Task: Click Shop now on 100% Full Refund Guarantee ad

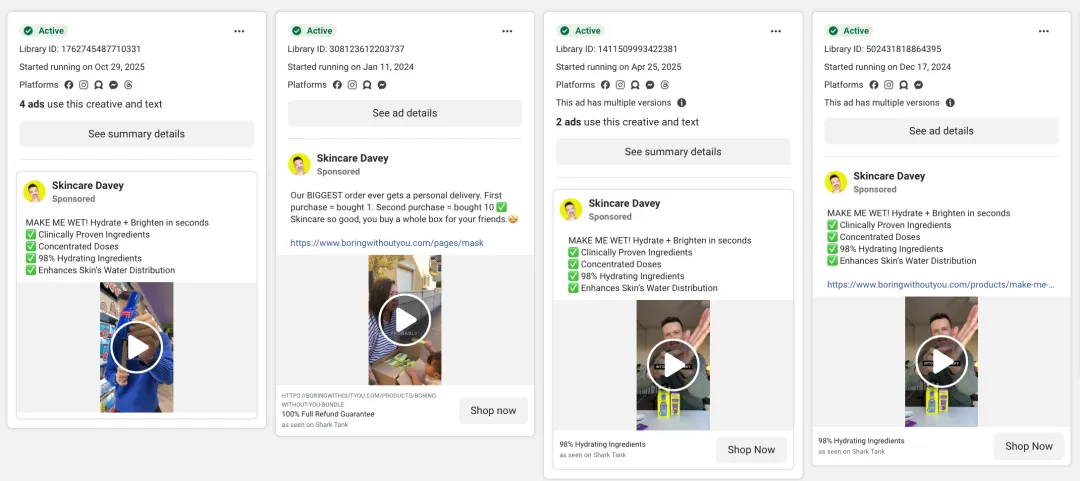Action: 493,411
